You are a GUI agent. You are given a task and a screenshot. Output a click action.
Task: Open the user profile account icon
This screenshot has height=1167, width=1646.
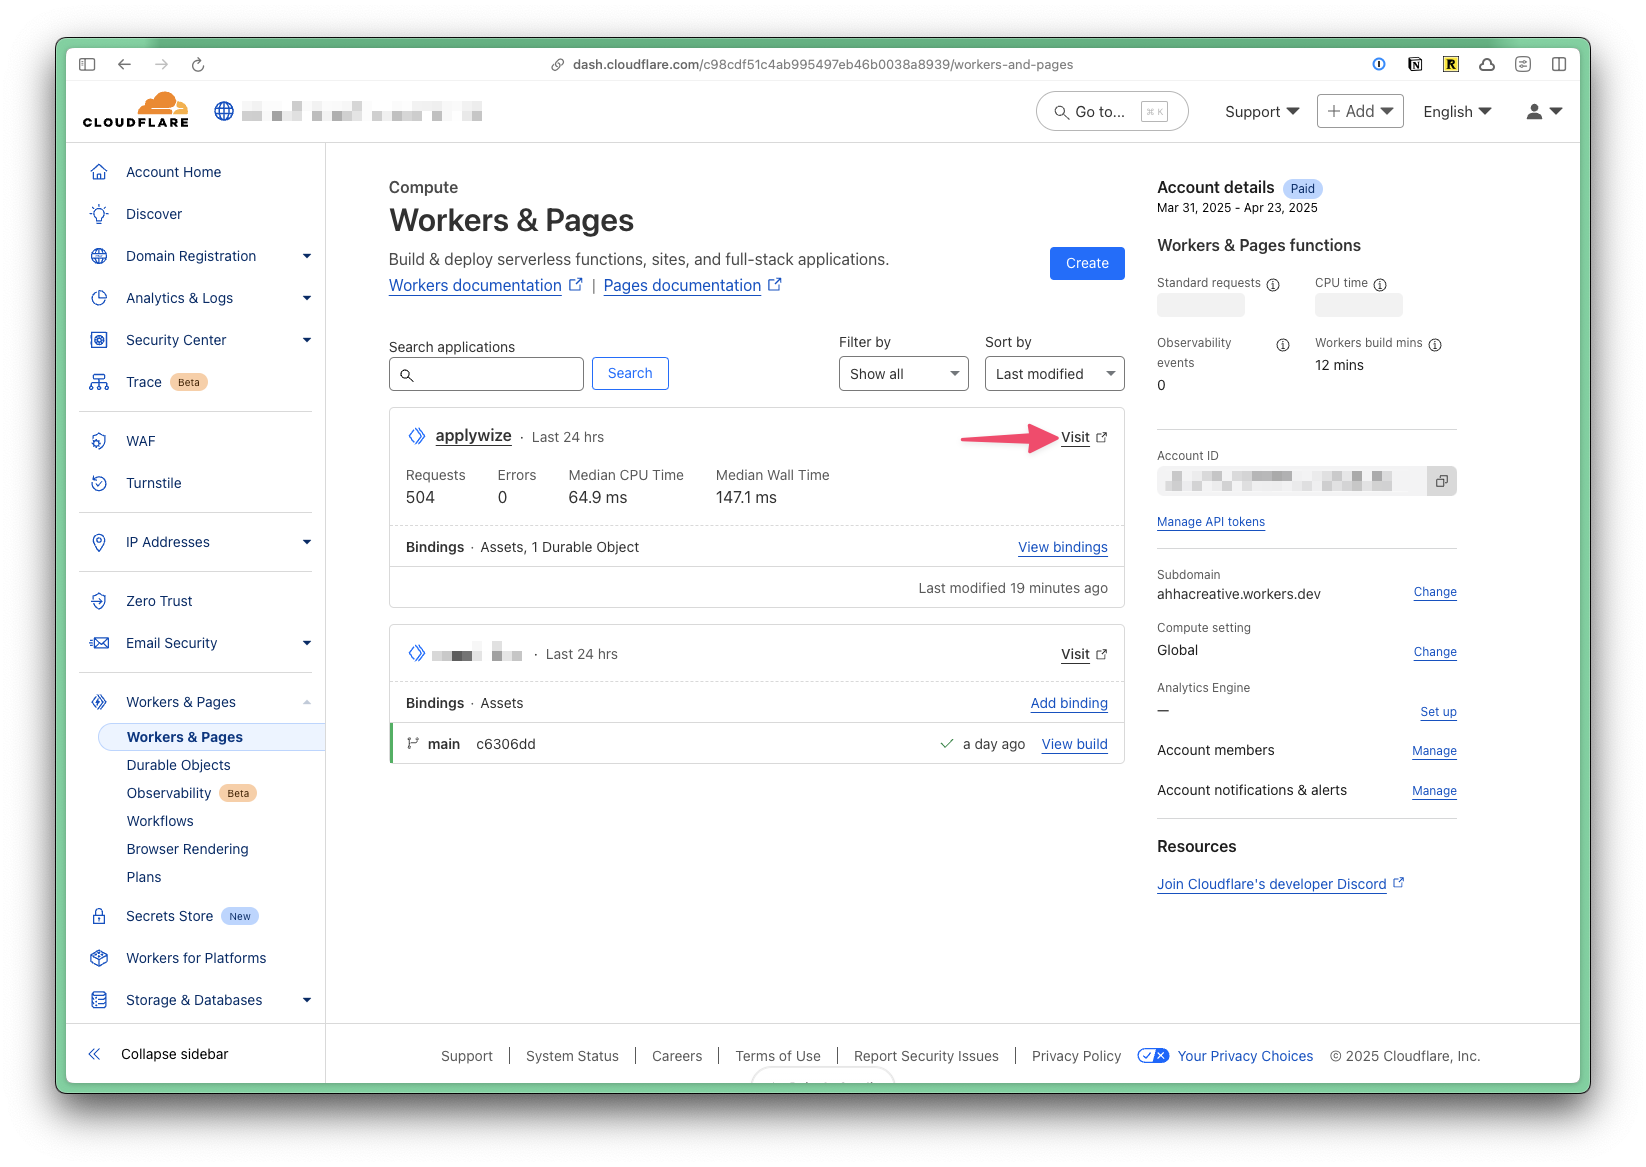pos(1543,112)
